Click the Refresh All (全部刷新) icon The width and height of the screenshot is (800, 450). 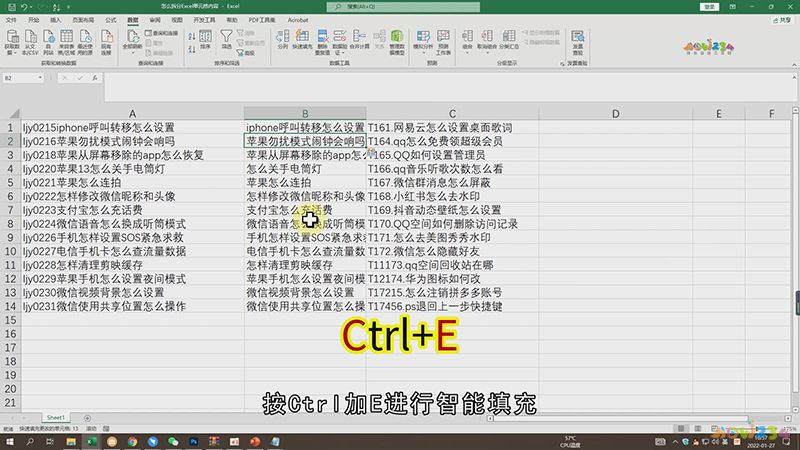[132, 36]
